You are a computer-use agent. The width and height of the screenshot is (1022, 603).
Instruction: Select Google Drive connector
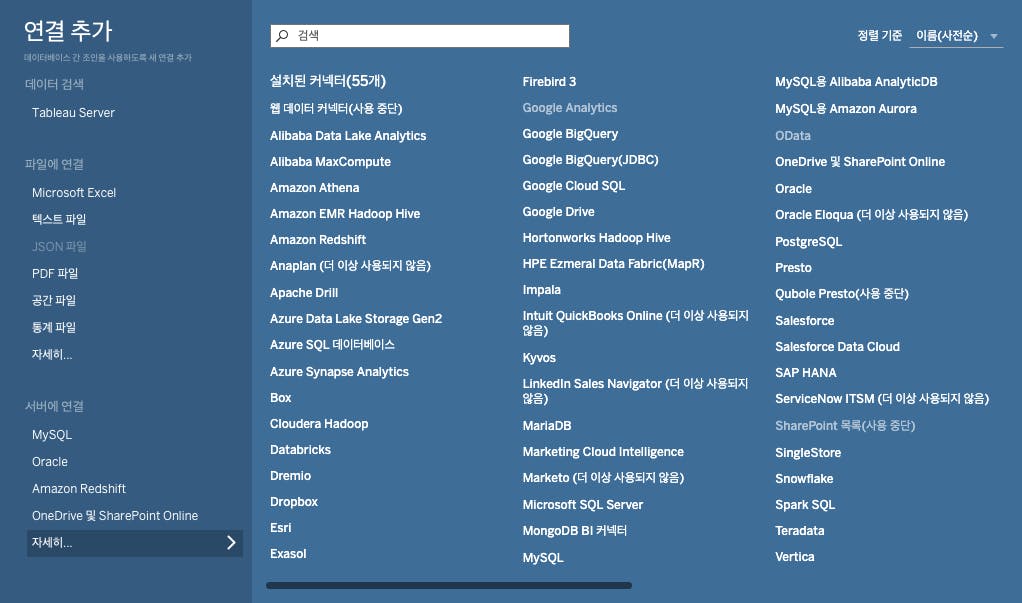click(558, 213)
